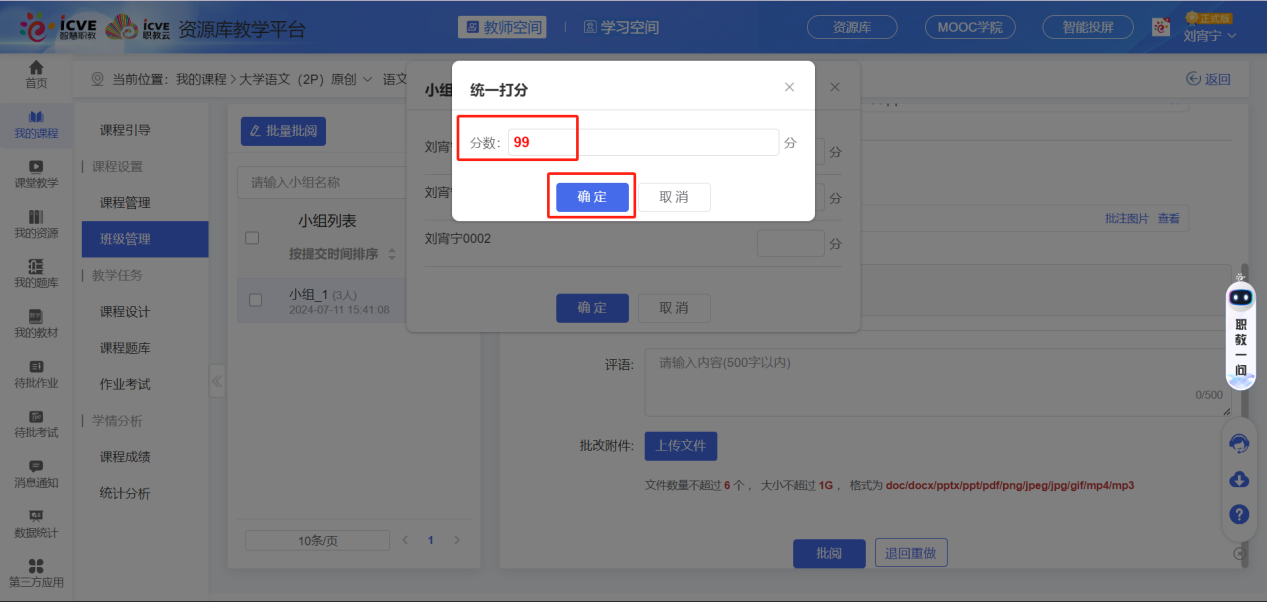
Task: Click the floating help question icon
Action: (x=1238, y=515)
